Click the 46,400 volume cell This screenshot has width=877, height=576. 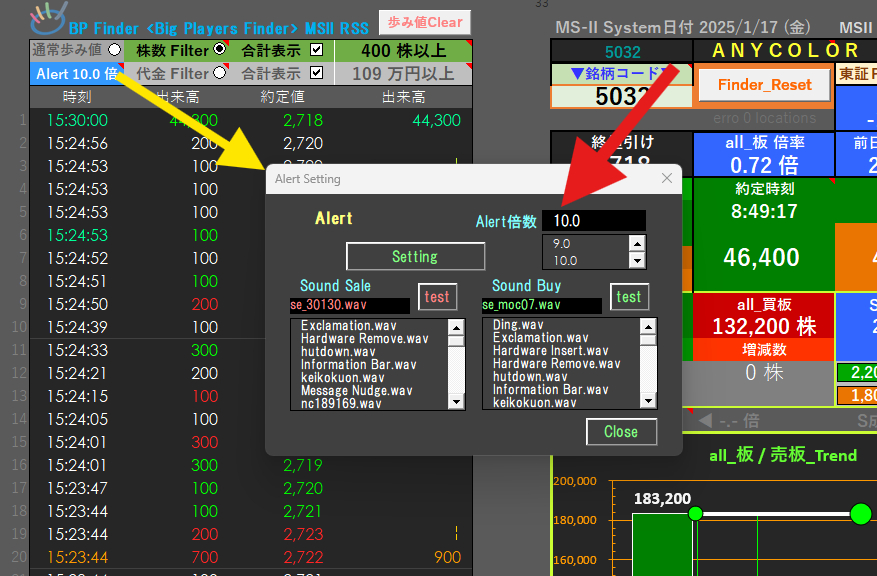[761, 257]
